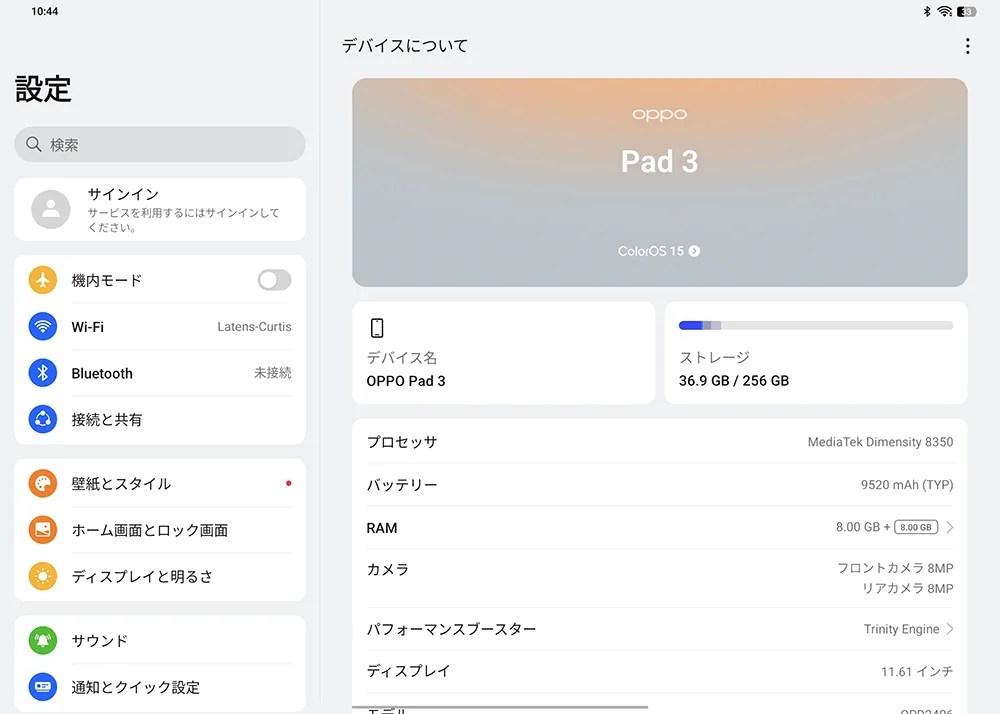The height and width of the screenshot is (714, 1000).
Task: Open the デバイス名 OPPO Pad 3 card
Action: [x=504, y=353]
